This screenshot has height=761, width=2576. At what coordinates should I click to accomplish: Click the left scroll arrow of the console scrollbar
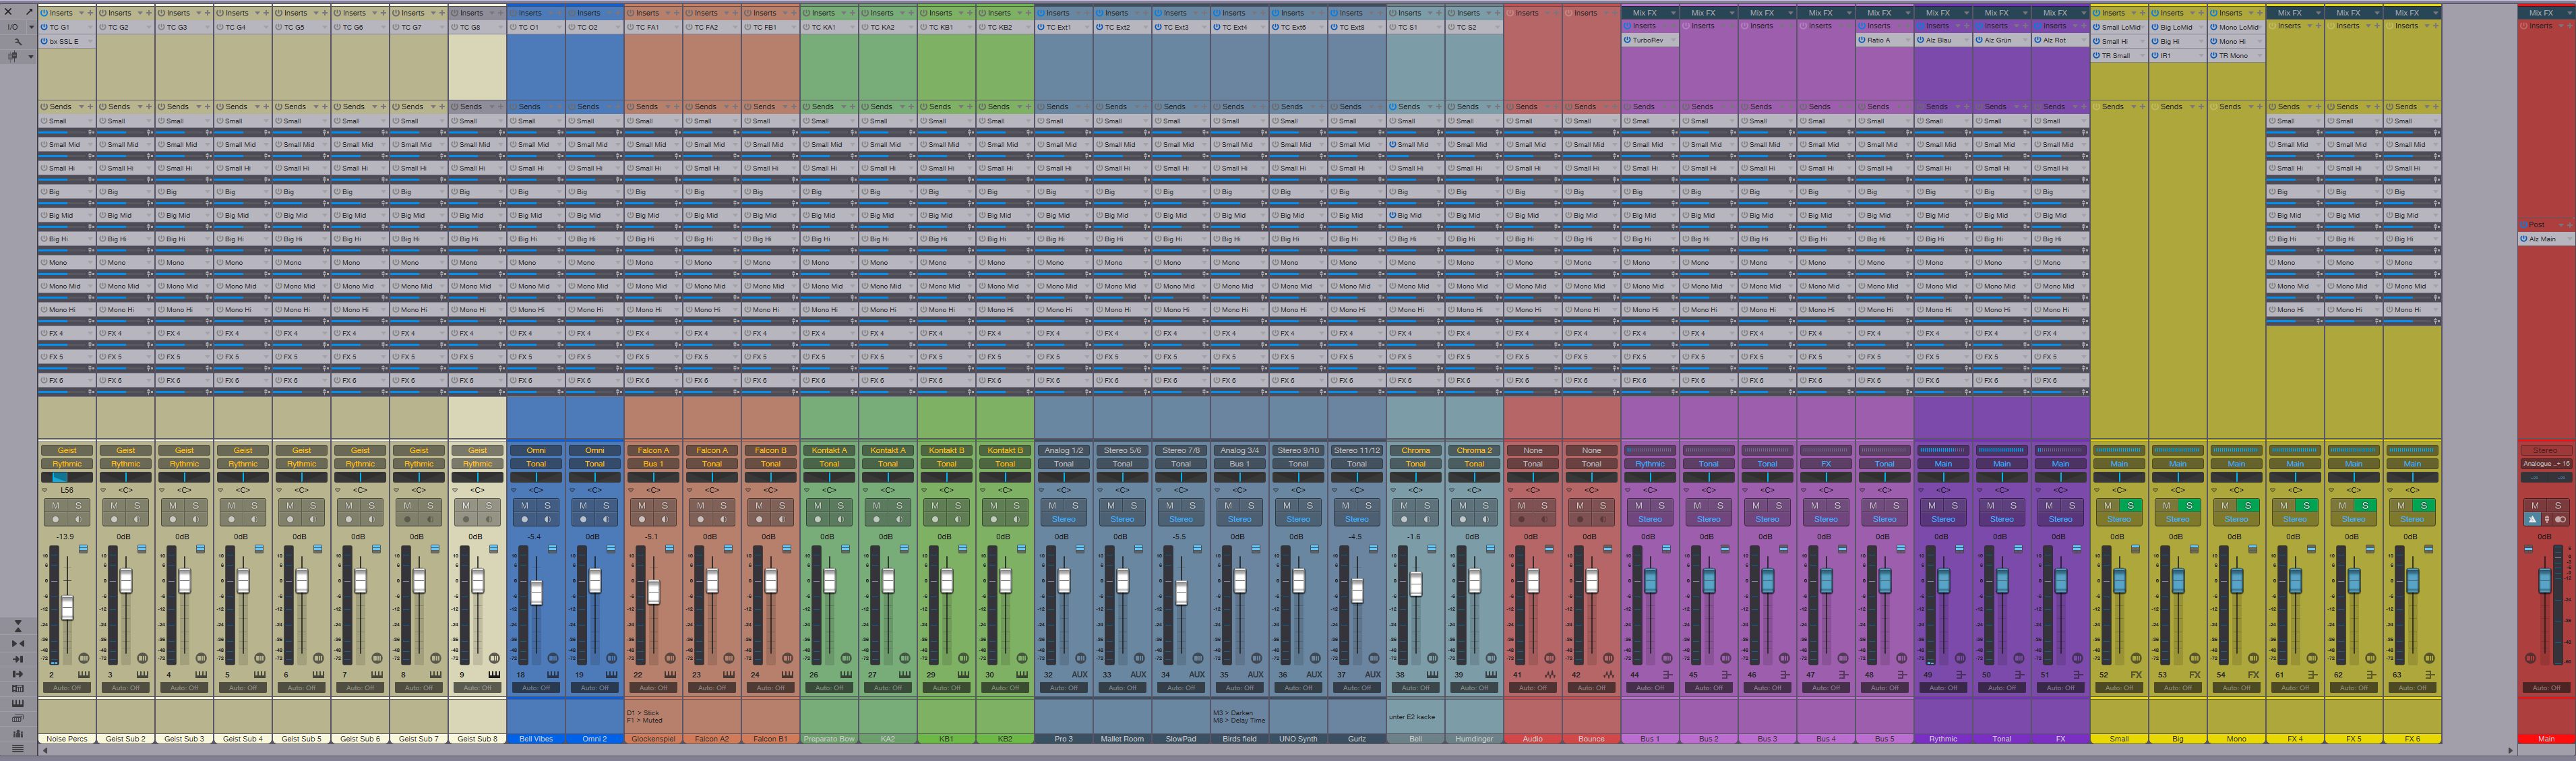pyautogui.click(x=45, y=750)
